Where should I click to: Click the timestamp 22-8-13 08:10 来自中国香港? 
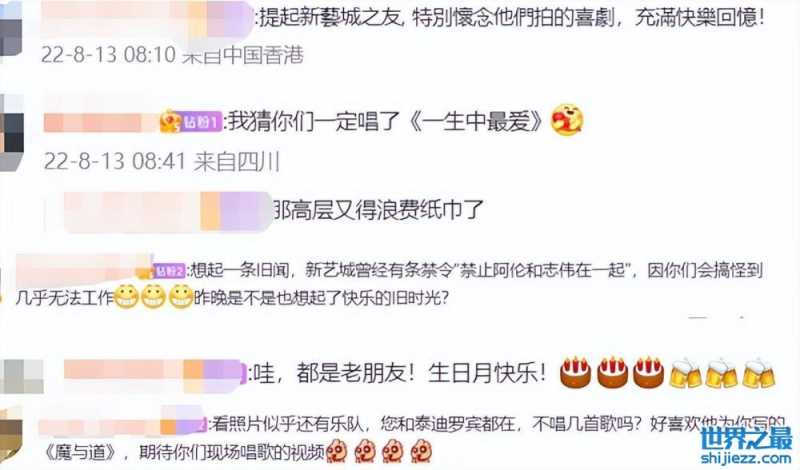coord(172,55)
